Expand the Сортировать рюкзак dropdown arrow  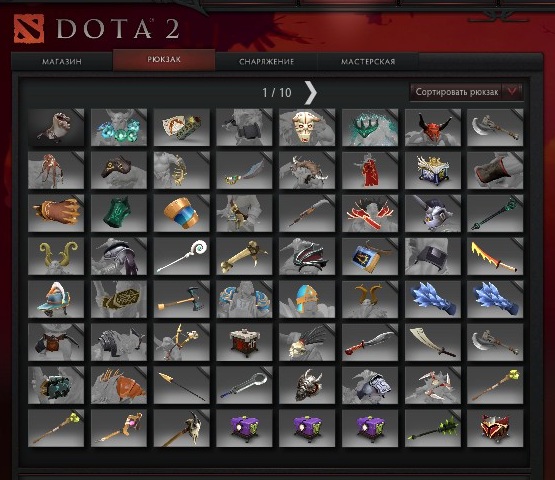(x=512, y=92)
